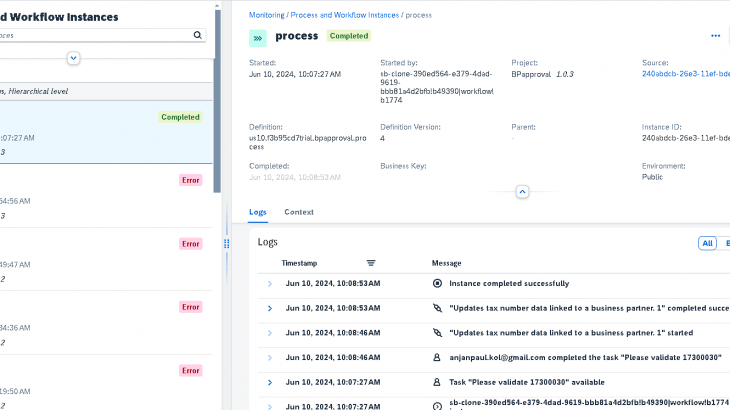The image size is (730, 410).
Task: Expand the tax number update completed row
Action: (270, 309)
